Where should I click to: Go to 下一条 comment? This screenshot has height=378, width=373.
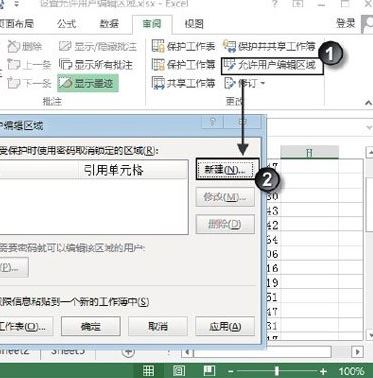point(28,83)
